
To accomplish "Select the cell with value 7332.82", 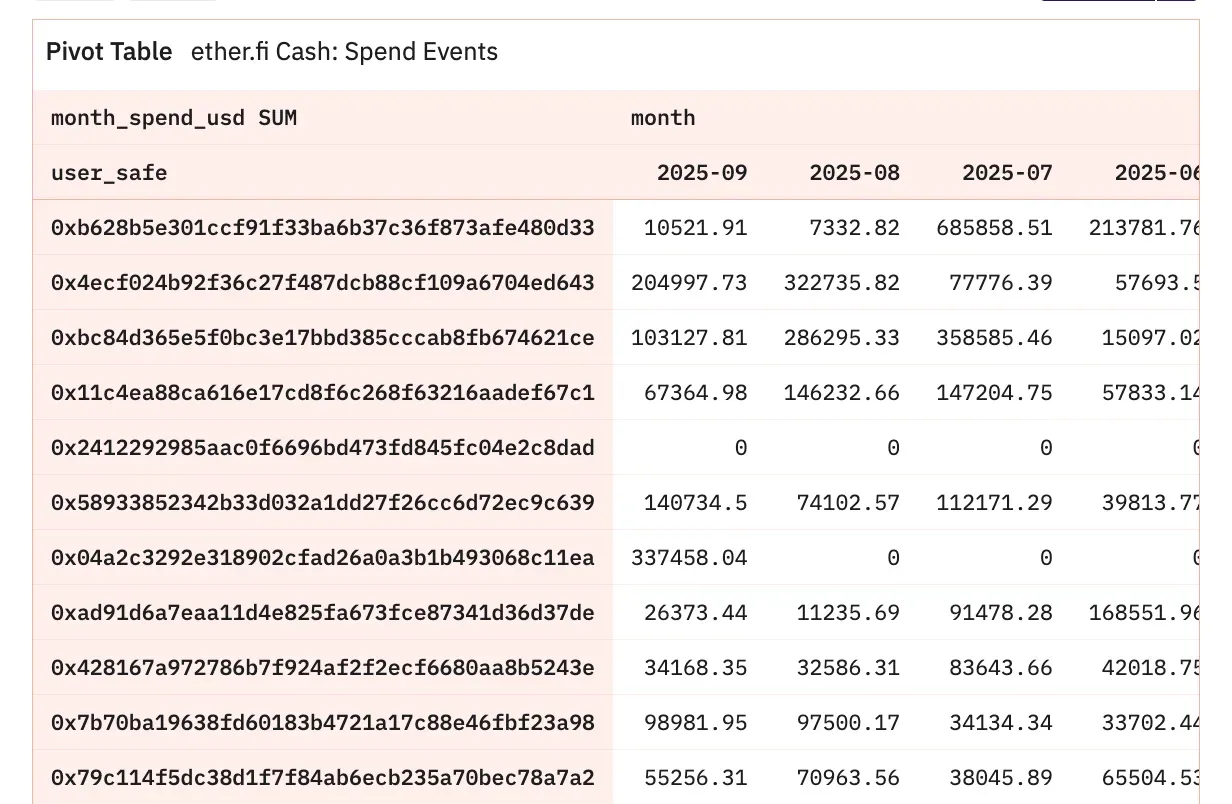I will point(854,228).
